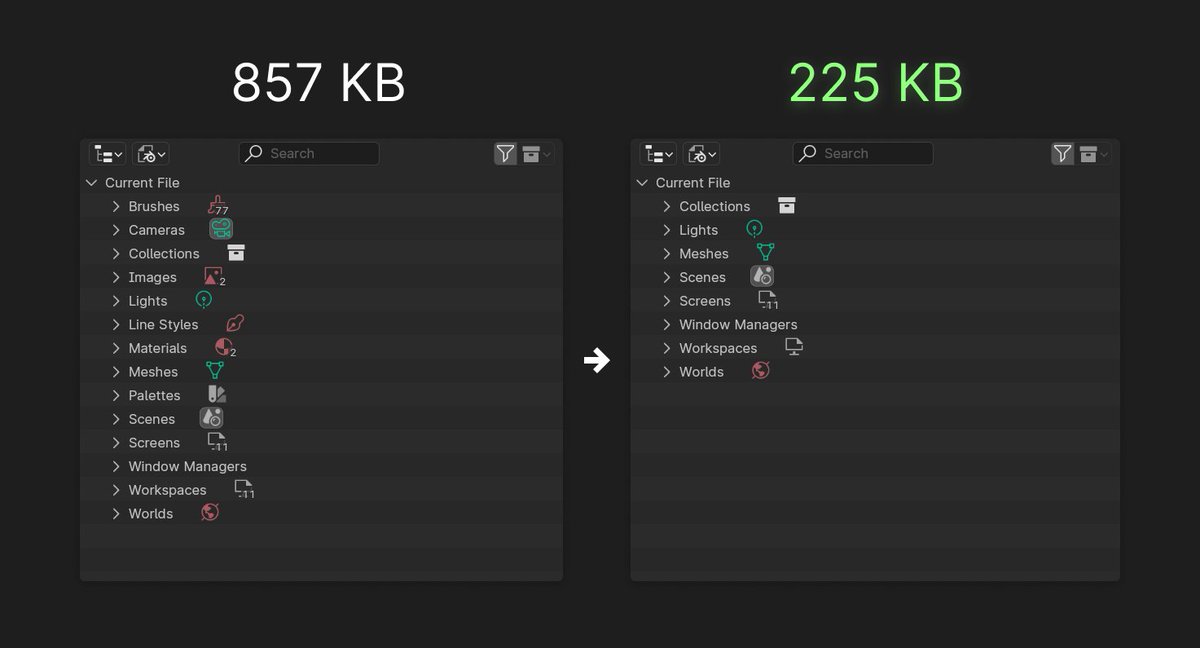
Task: Toggle filter funnel button in right outliner
Action: click(x=1062, y=153)
